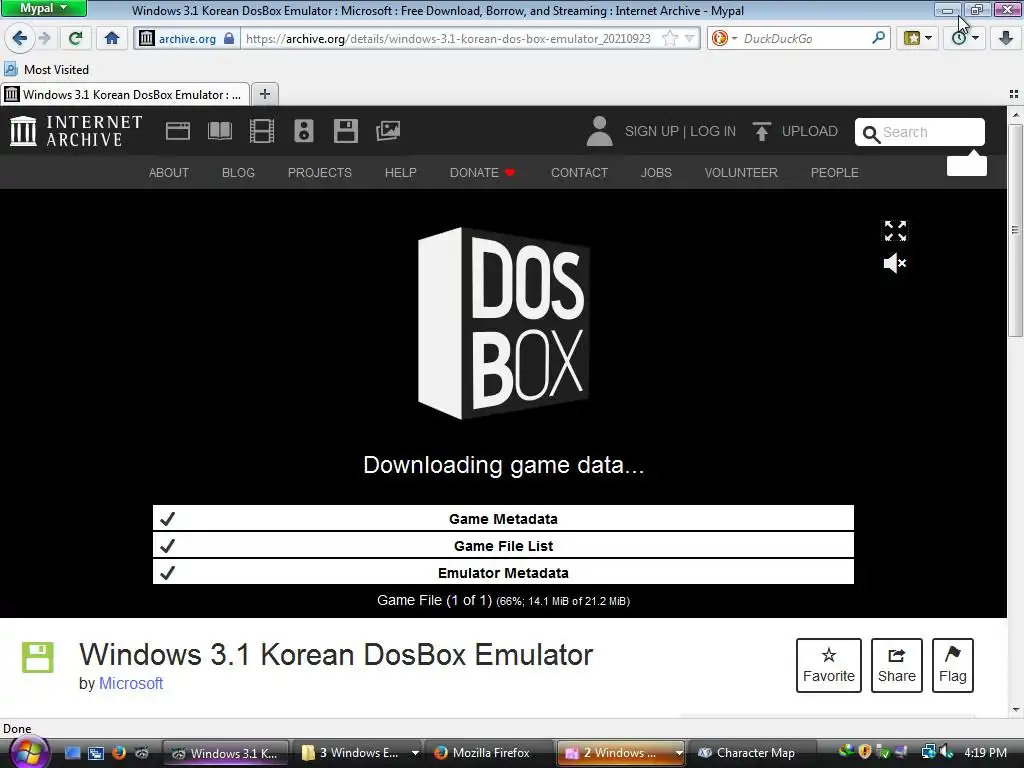Image resolution: width=1024 pixels, height=768 pixels.
Task: Open the URL bar history dropdown arrow
Action: coord(689,39)
